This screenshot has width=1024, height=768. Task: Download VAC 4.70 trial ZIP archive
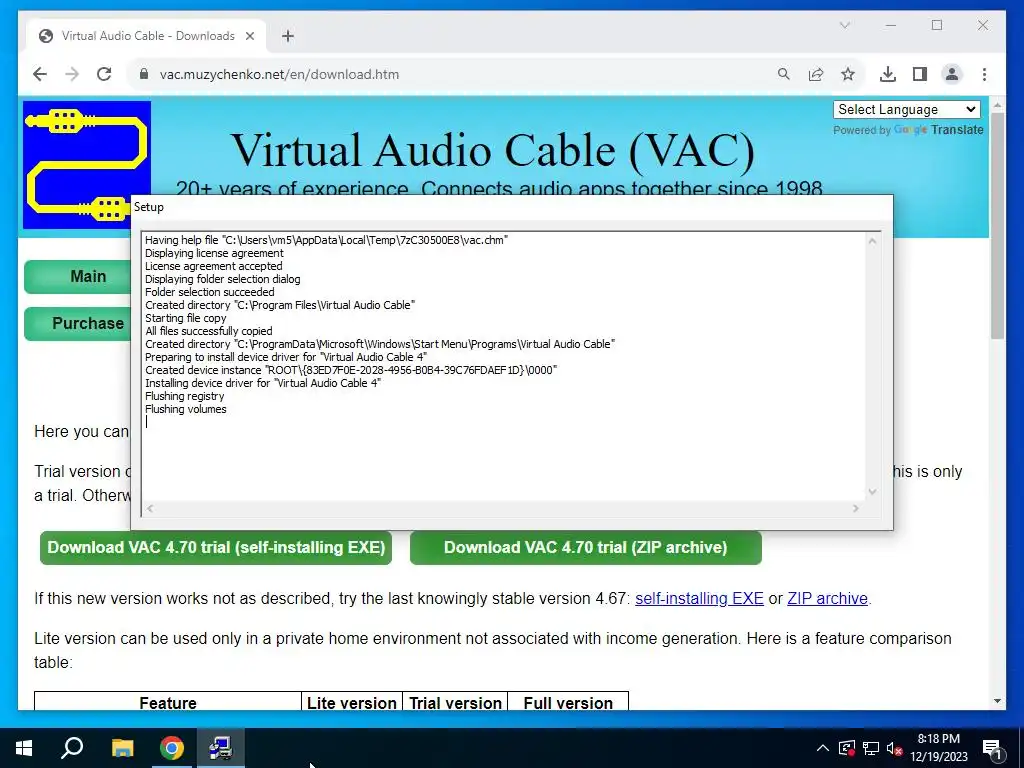click(586, 547)
